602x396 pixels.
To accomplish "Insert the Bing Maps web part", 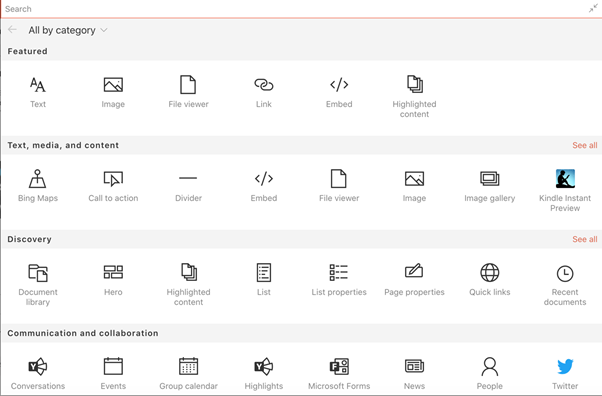I will [38, 186].
